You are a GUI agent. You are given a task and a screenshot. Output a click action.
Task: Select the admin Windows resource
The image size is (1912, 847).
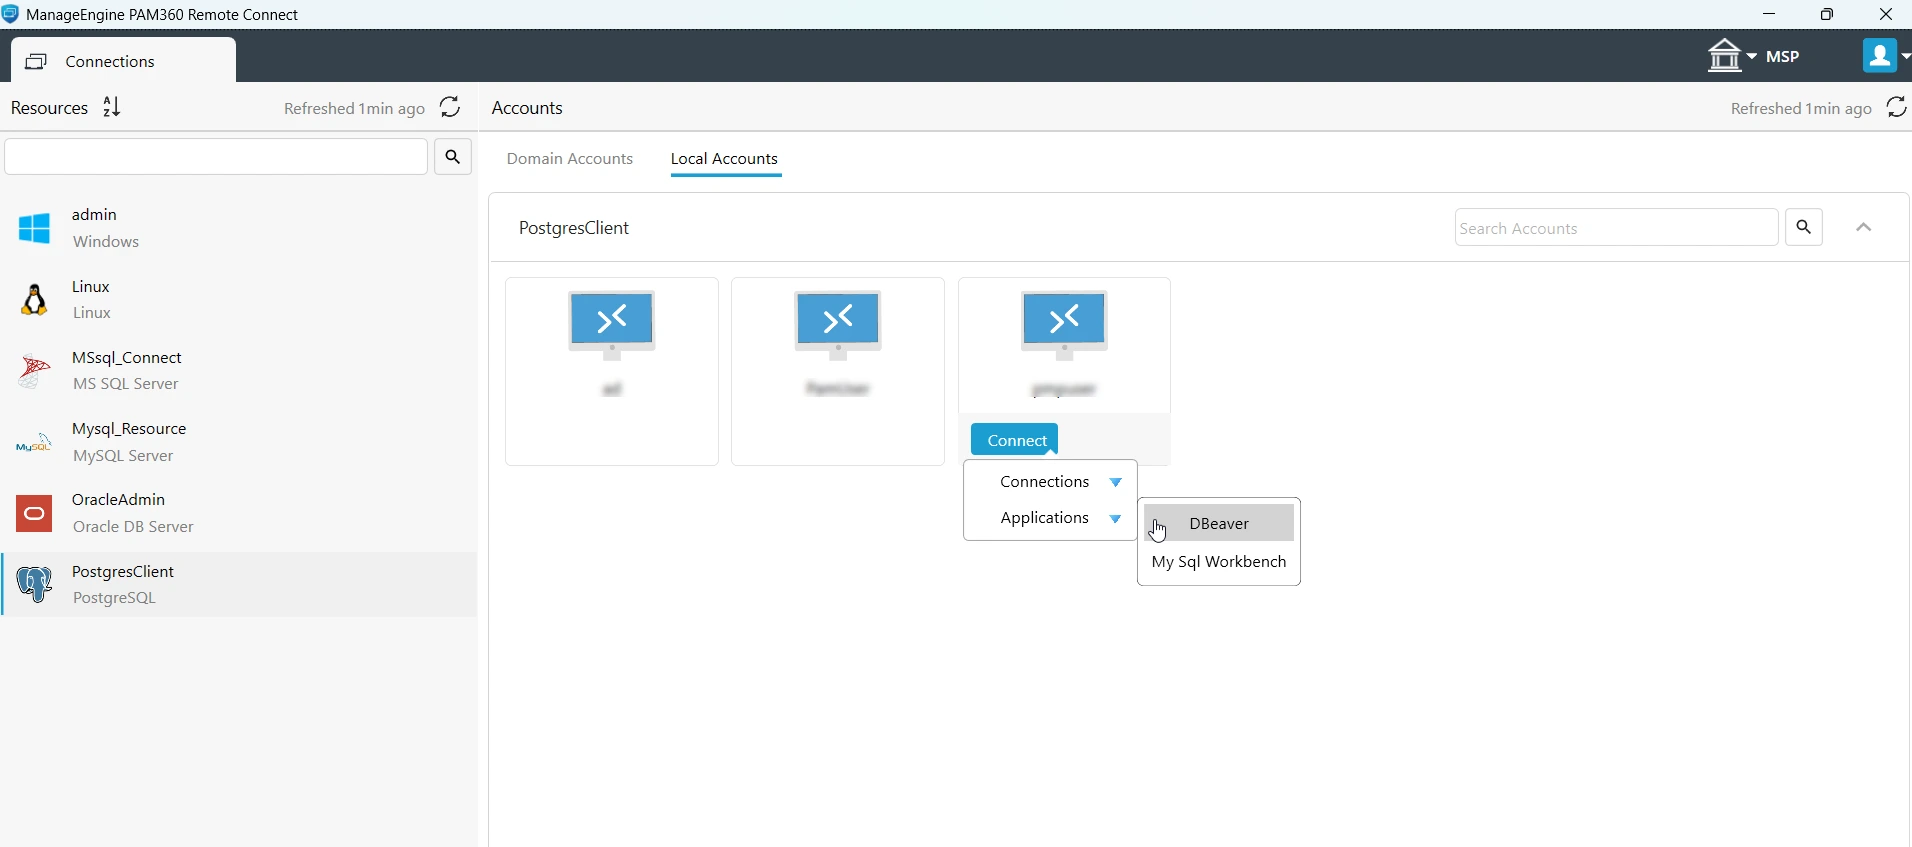pos(239,228)
